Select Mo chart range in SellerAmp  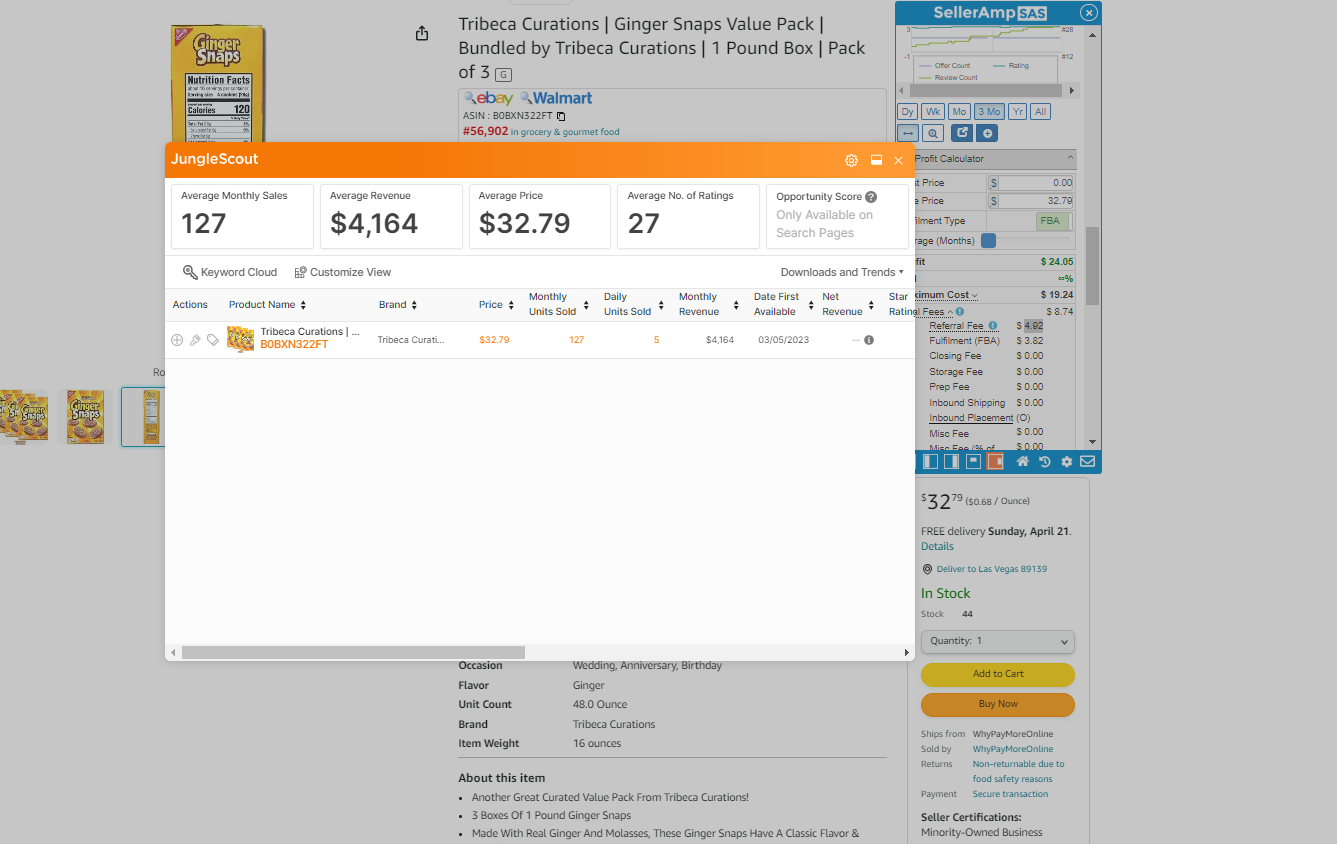coord(959,111)
